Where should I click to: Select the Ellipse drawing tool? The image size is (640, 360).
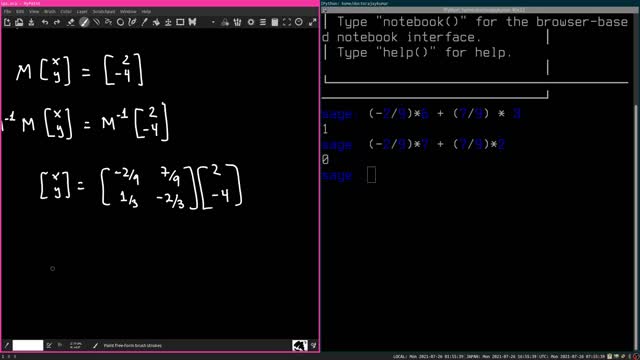pos(120,22)
